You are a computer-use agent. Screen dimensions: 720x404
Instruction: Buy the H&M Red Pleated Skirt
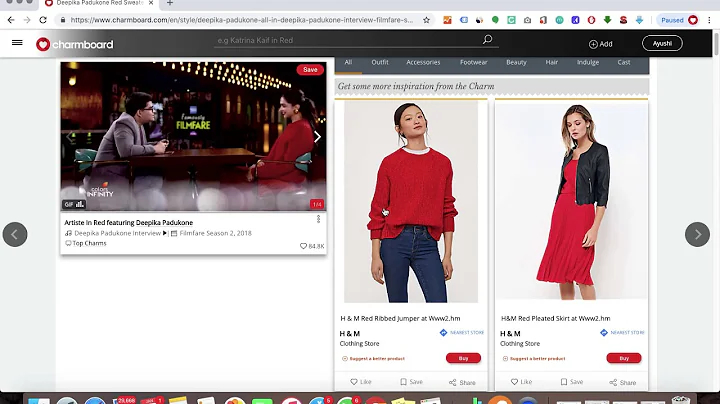pos(624,358)
